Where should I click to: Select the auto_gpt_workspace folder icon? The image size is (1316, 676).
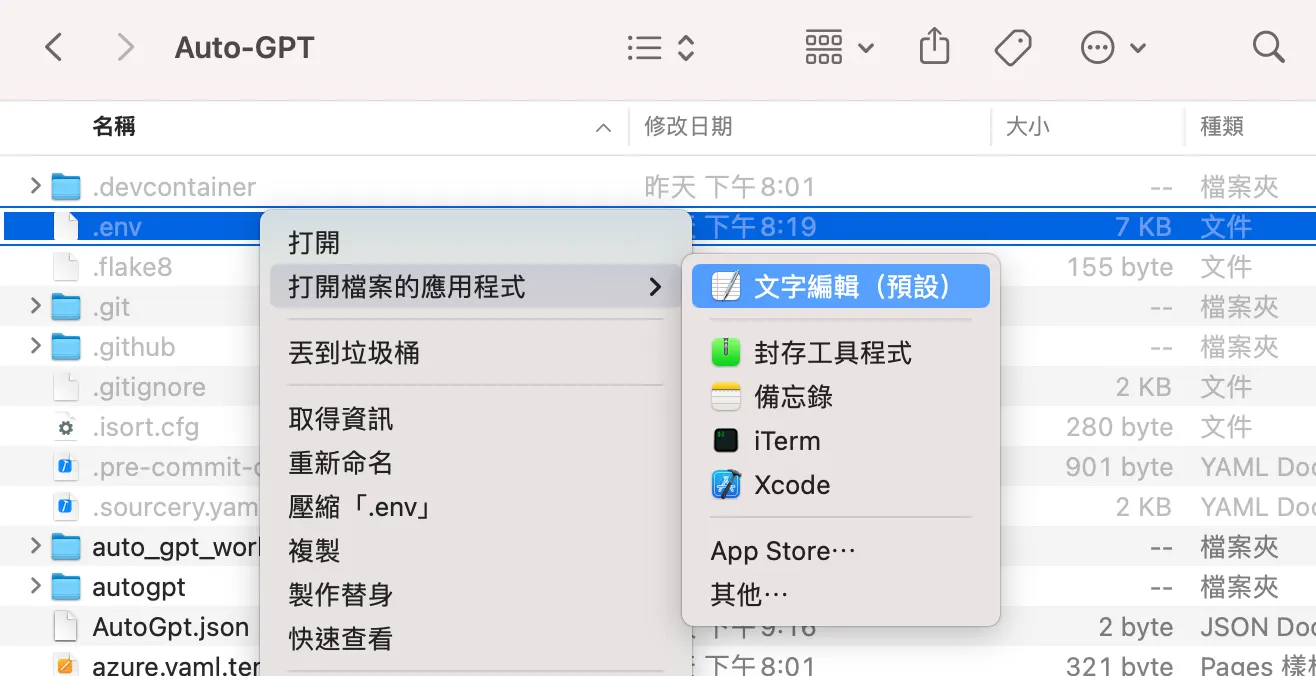point(66,547)
